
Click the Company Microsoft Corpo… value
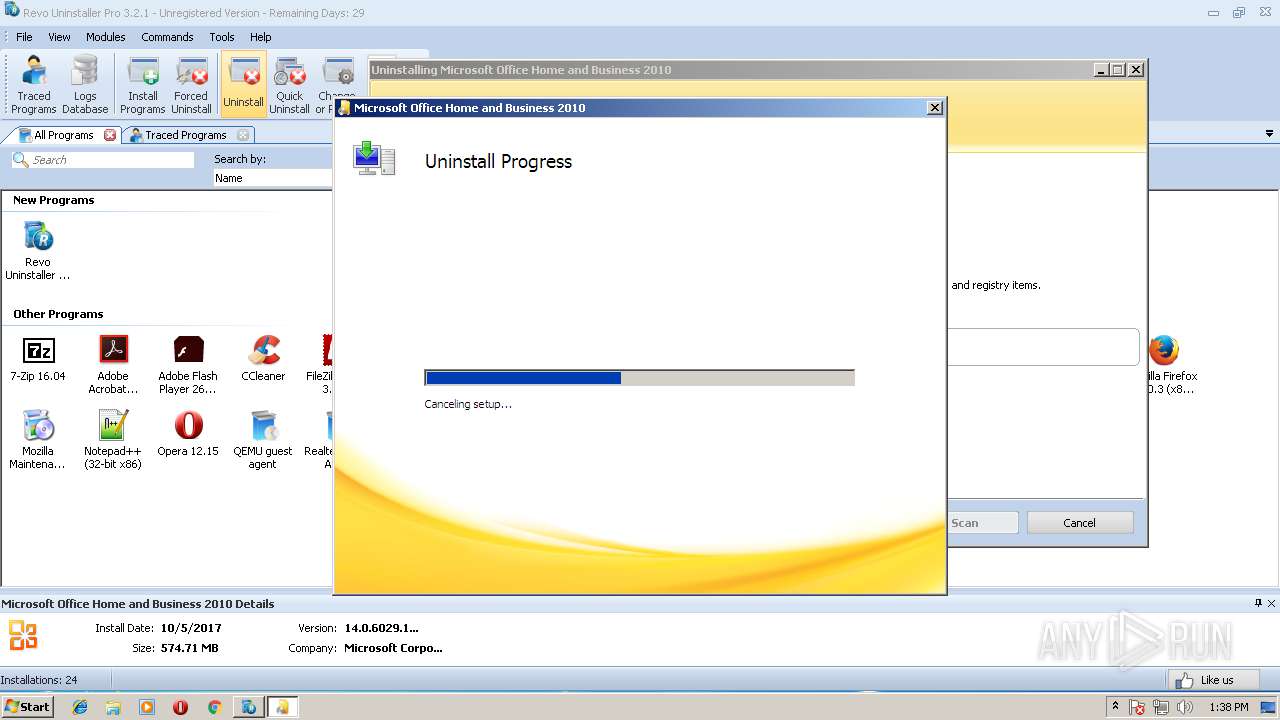click(x=393, y=648)
